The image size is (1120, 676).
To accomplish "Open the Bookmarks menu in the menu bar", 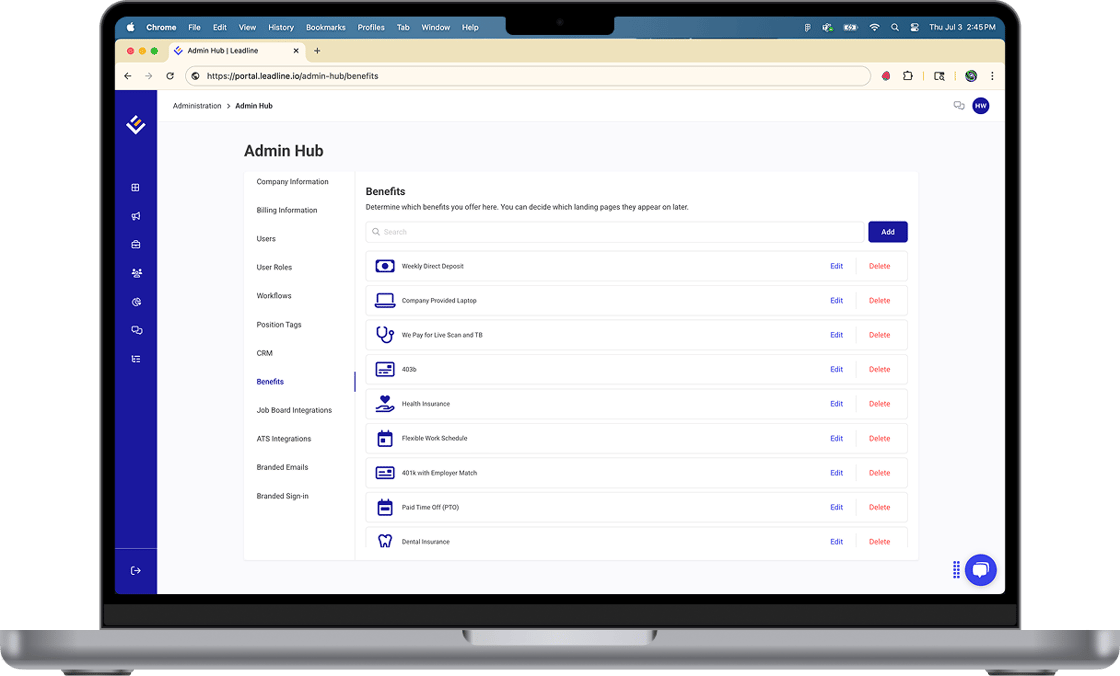I will (327, 27).
